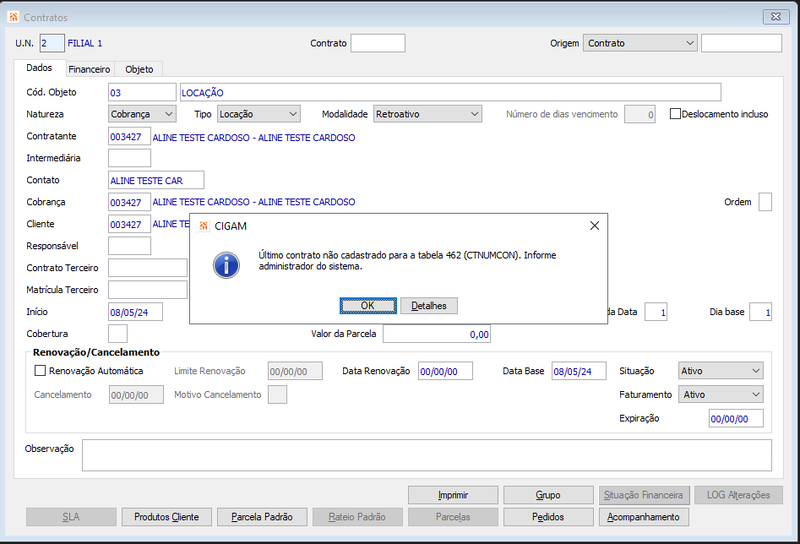Click the blue information icon in the dialog

tap(226, 265)
